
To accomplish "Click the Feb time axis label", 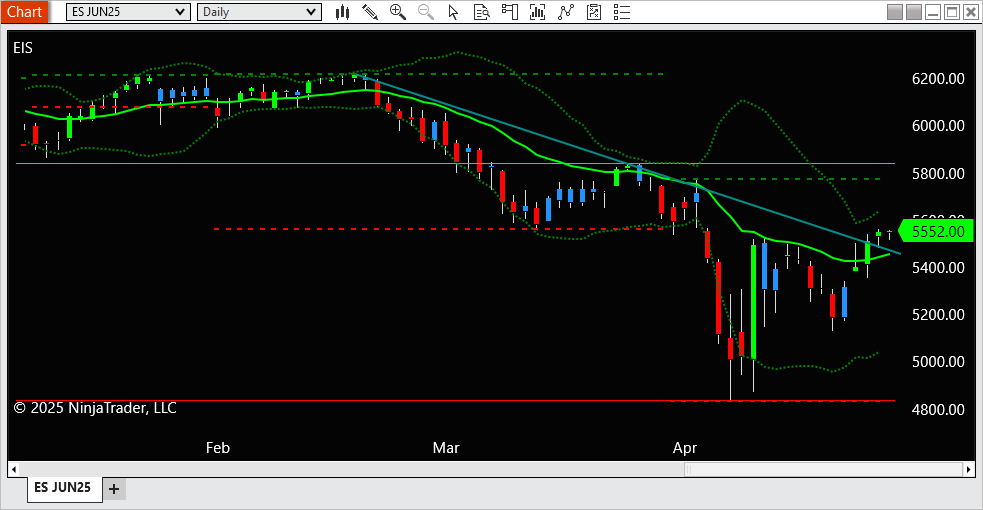I will 218,448.
